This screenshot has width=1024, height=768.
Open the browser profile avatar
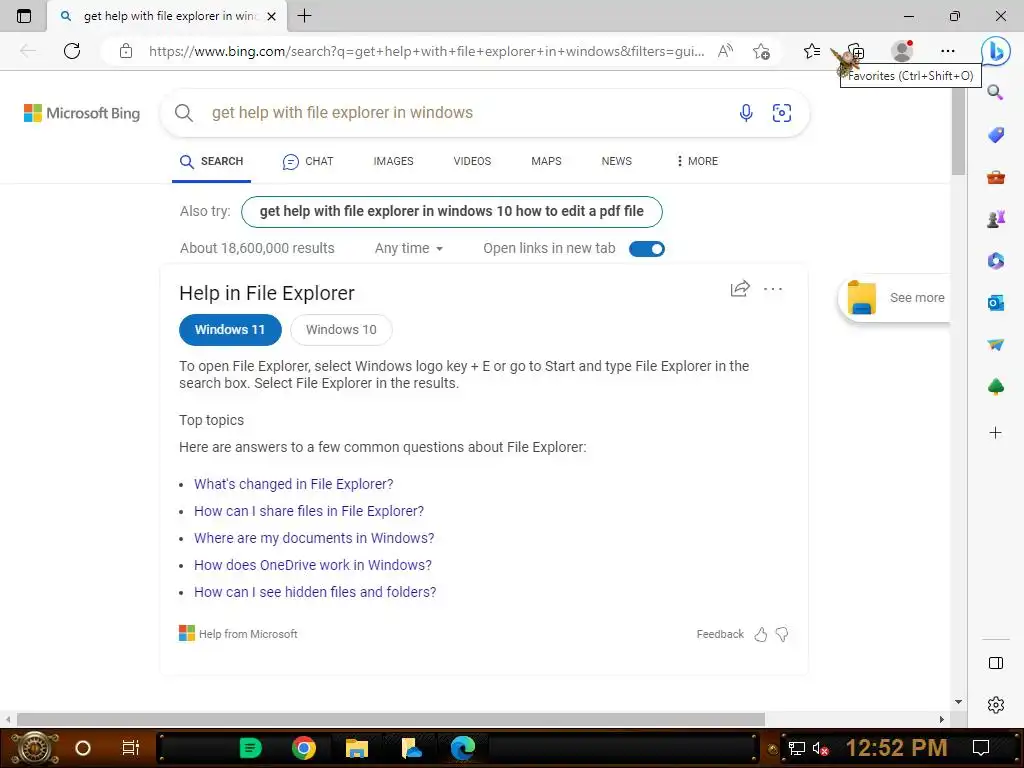(902, 51)
